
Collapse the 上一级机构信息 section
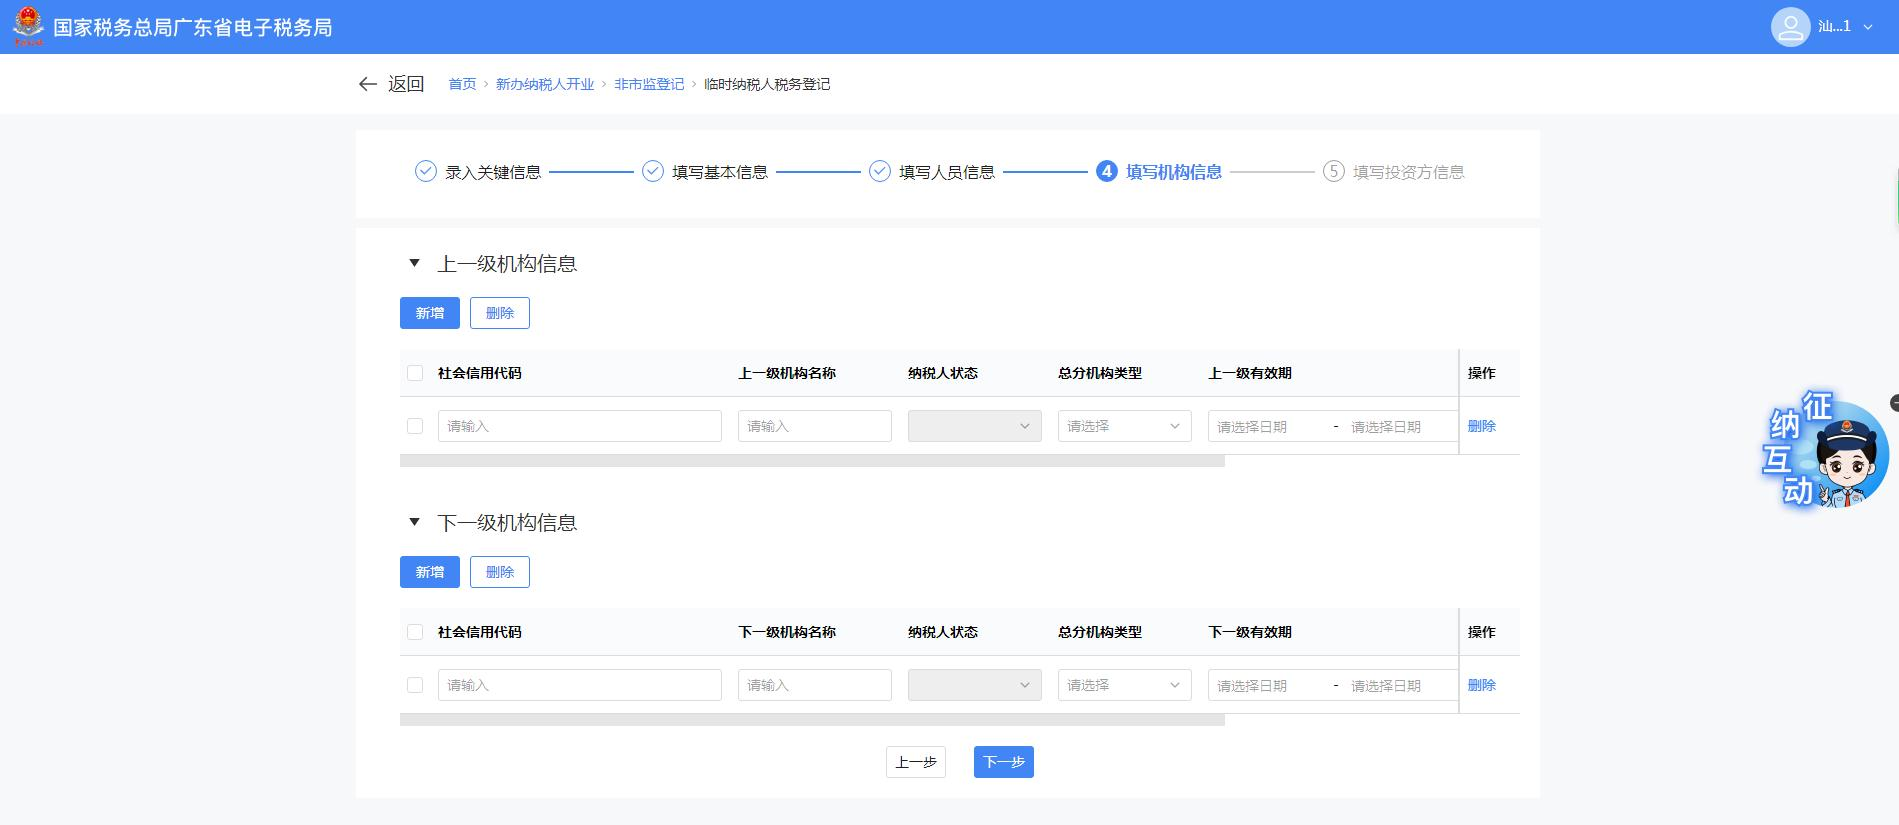click(x=414, y=264)
